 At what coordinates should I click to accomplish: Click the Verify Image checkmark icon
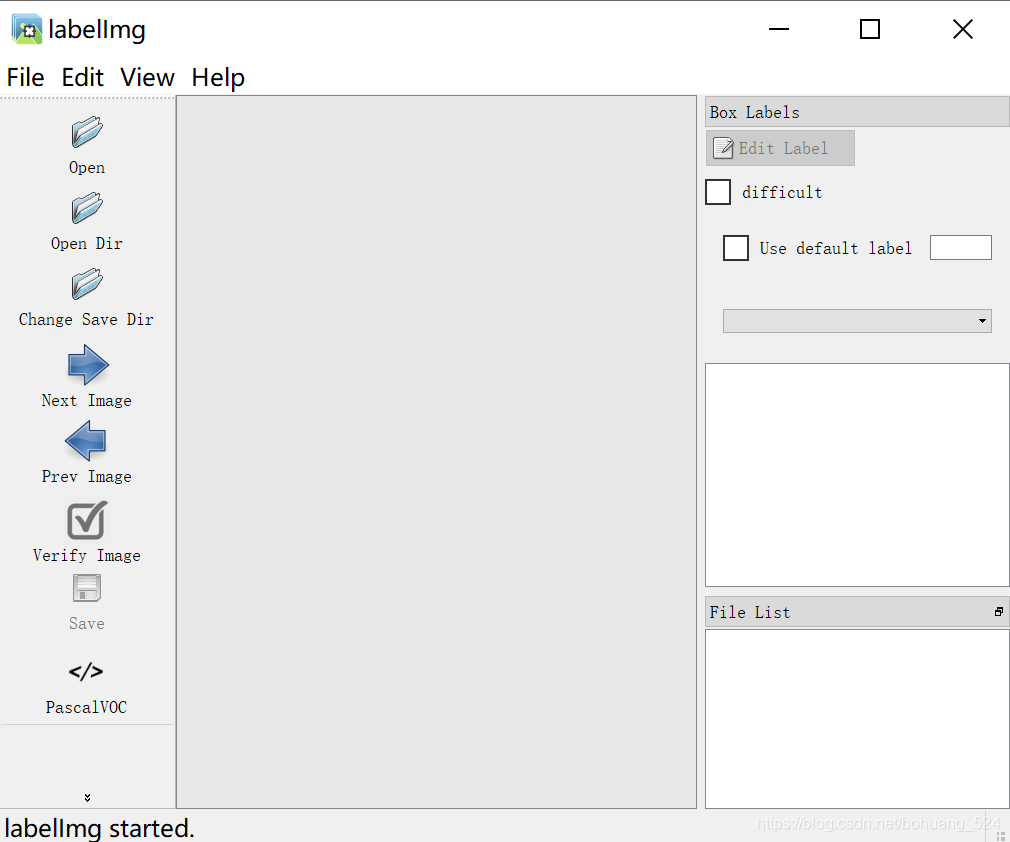(87, 520)
